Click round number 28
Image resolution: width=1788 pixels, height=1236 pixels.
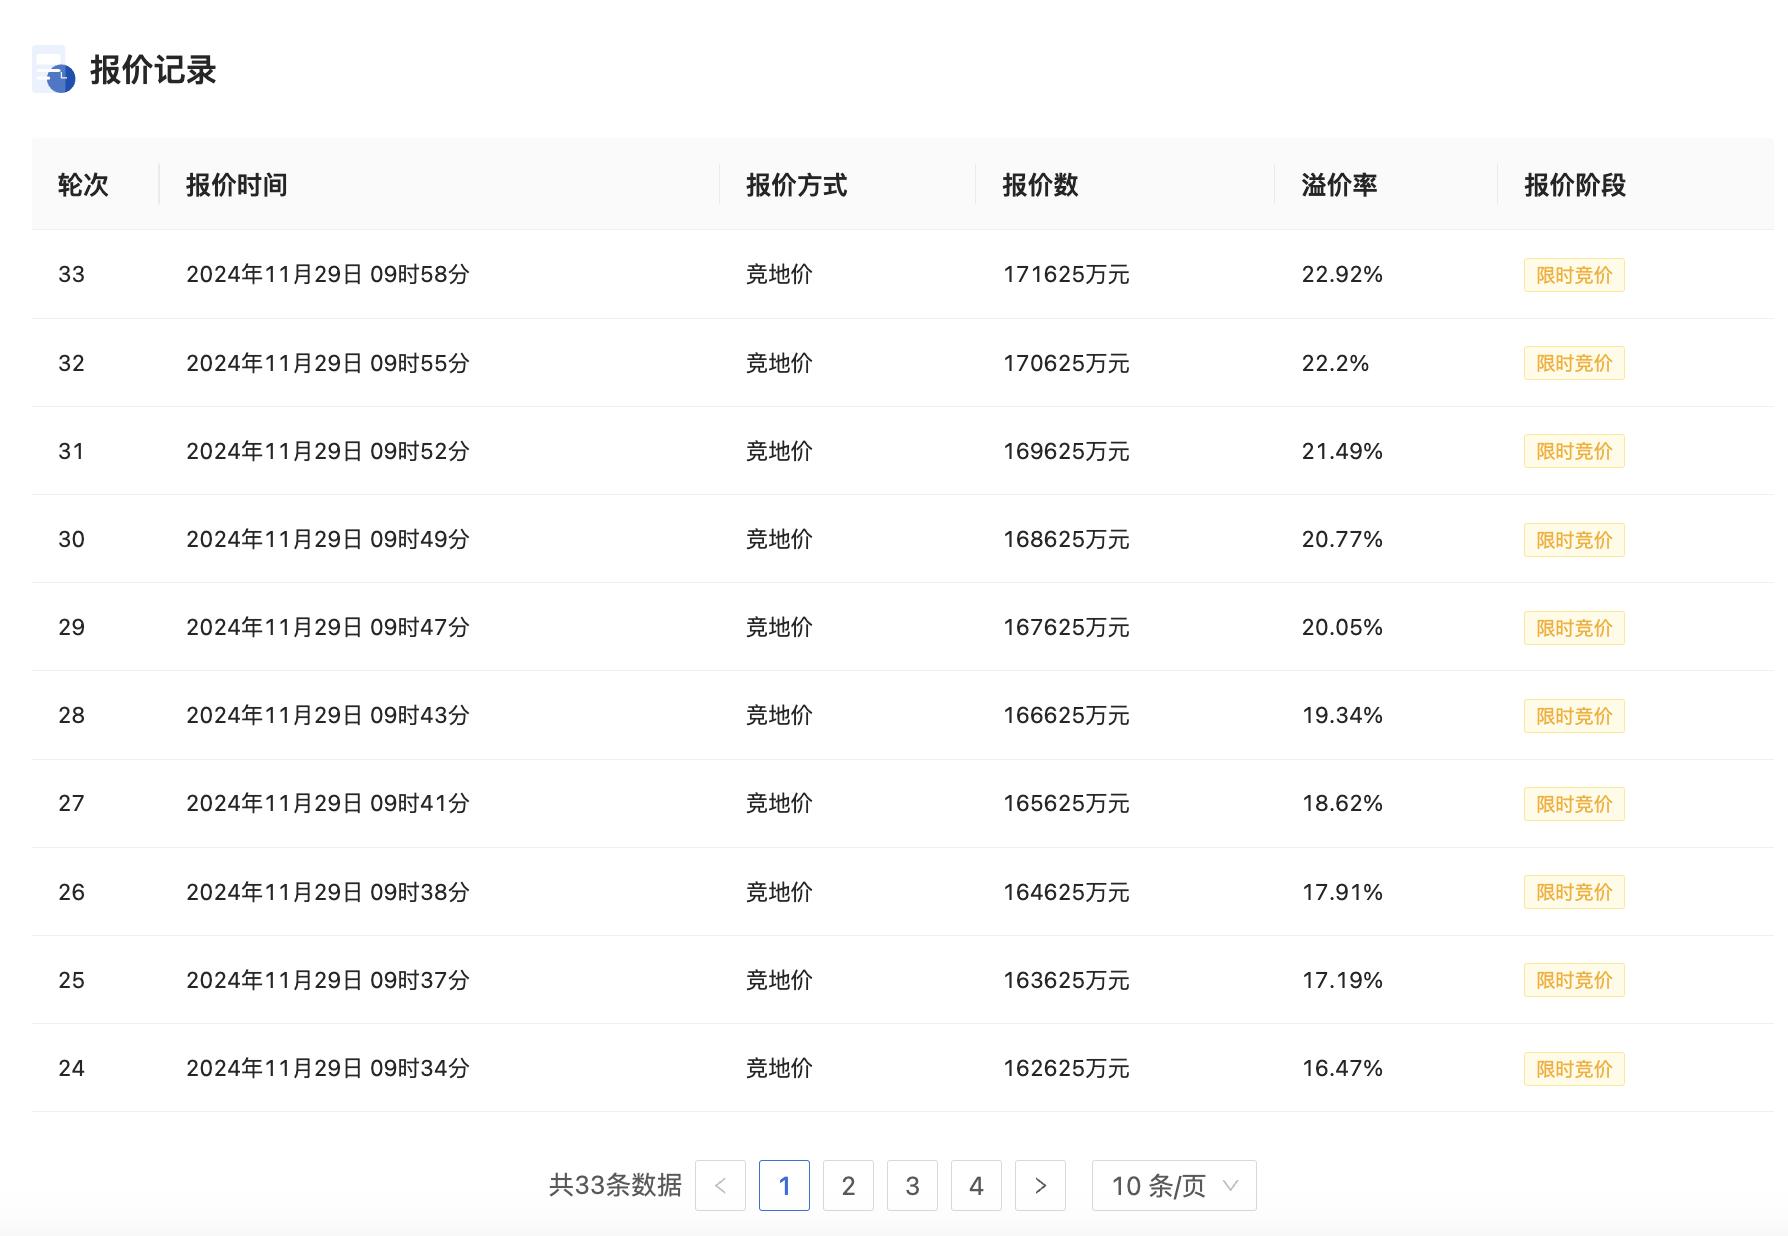71,715
